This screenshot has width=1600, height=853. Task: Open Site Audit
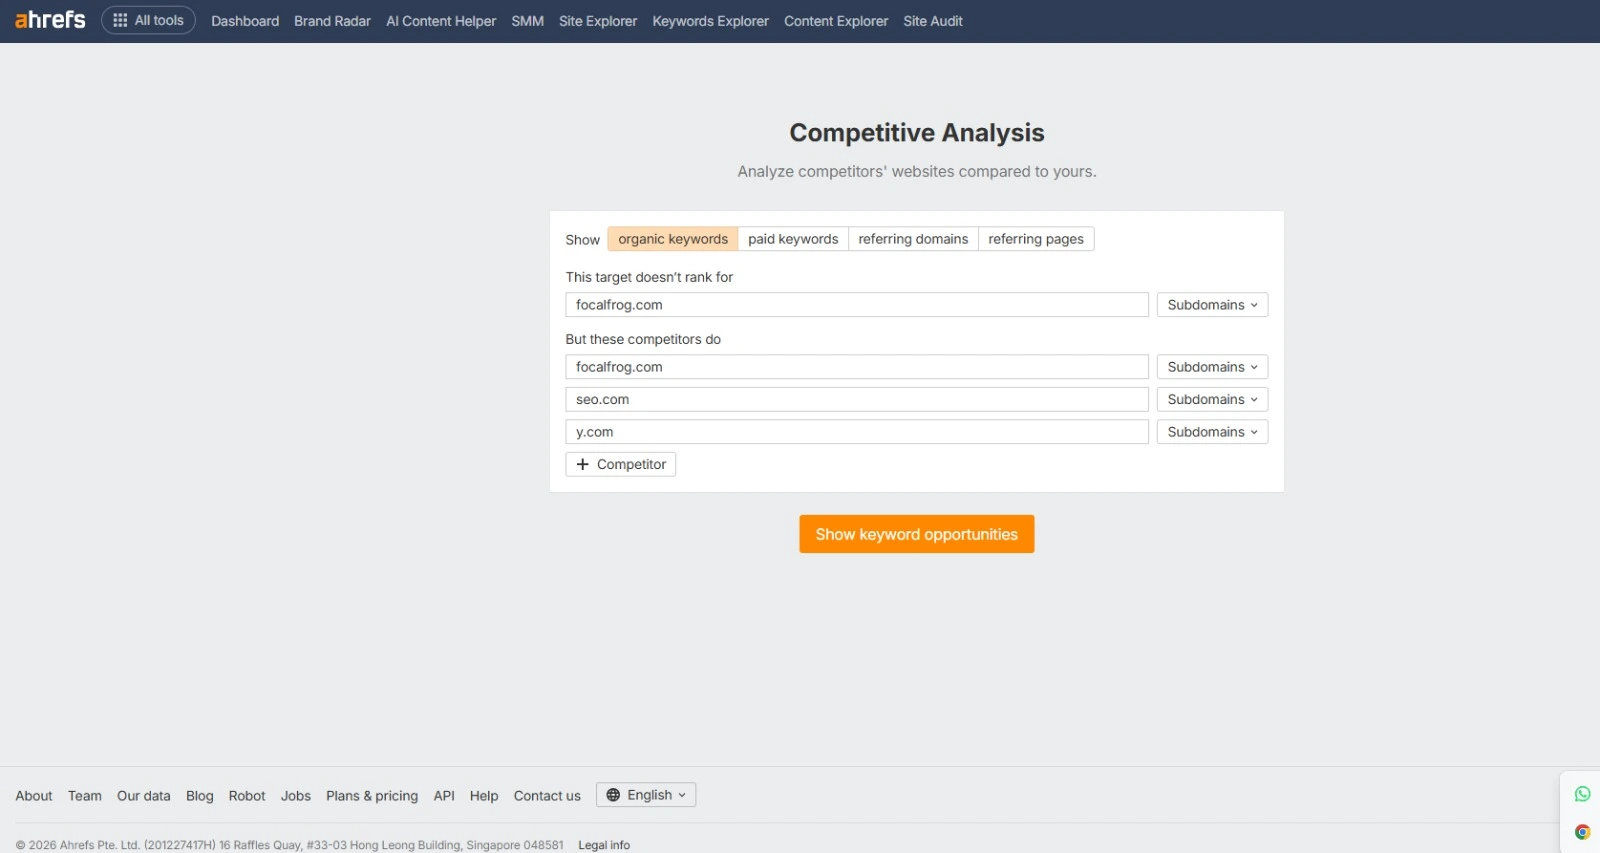(933, 21)
